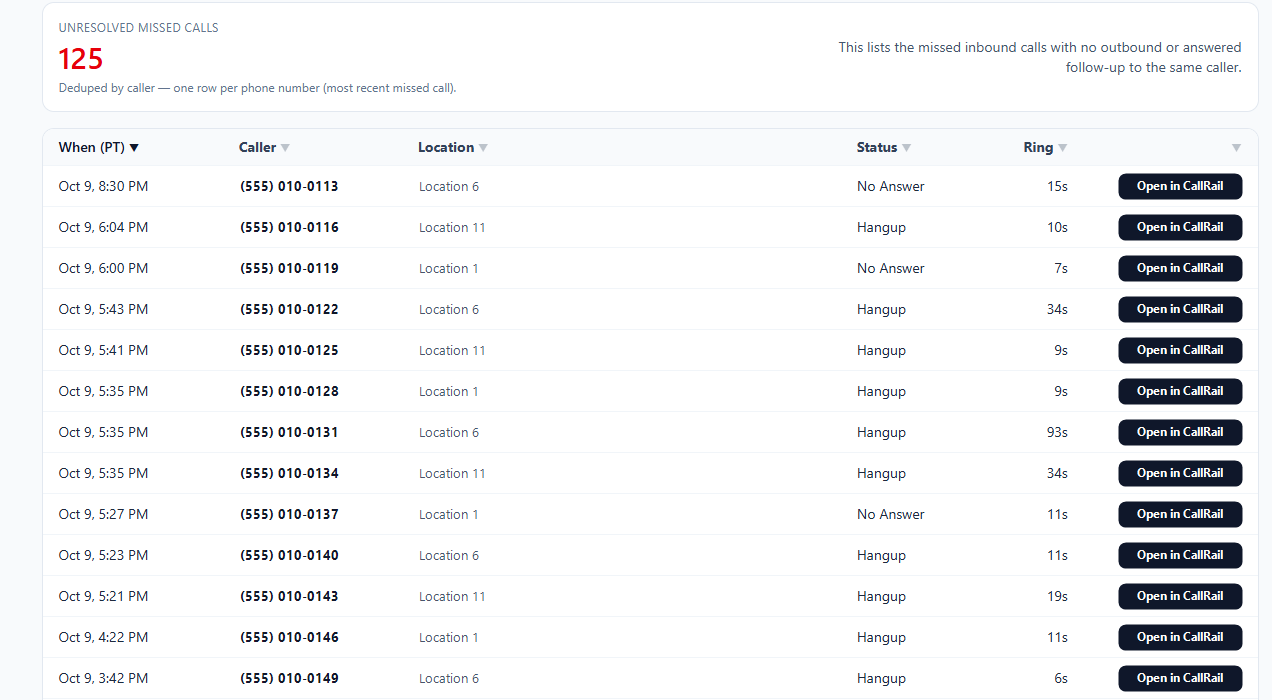Select caller number (555) 010-0140

pos(289,556)
